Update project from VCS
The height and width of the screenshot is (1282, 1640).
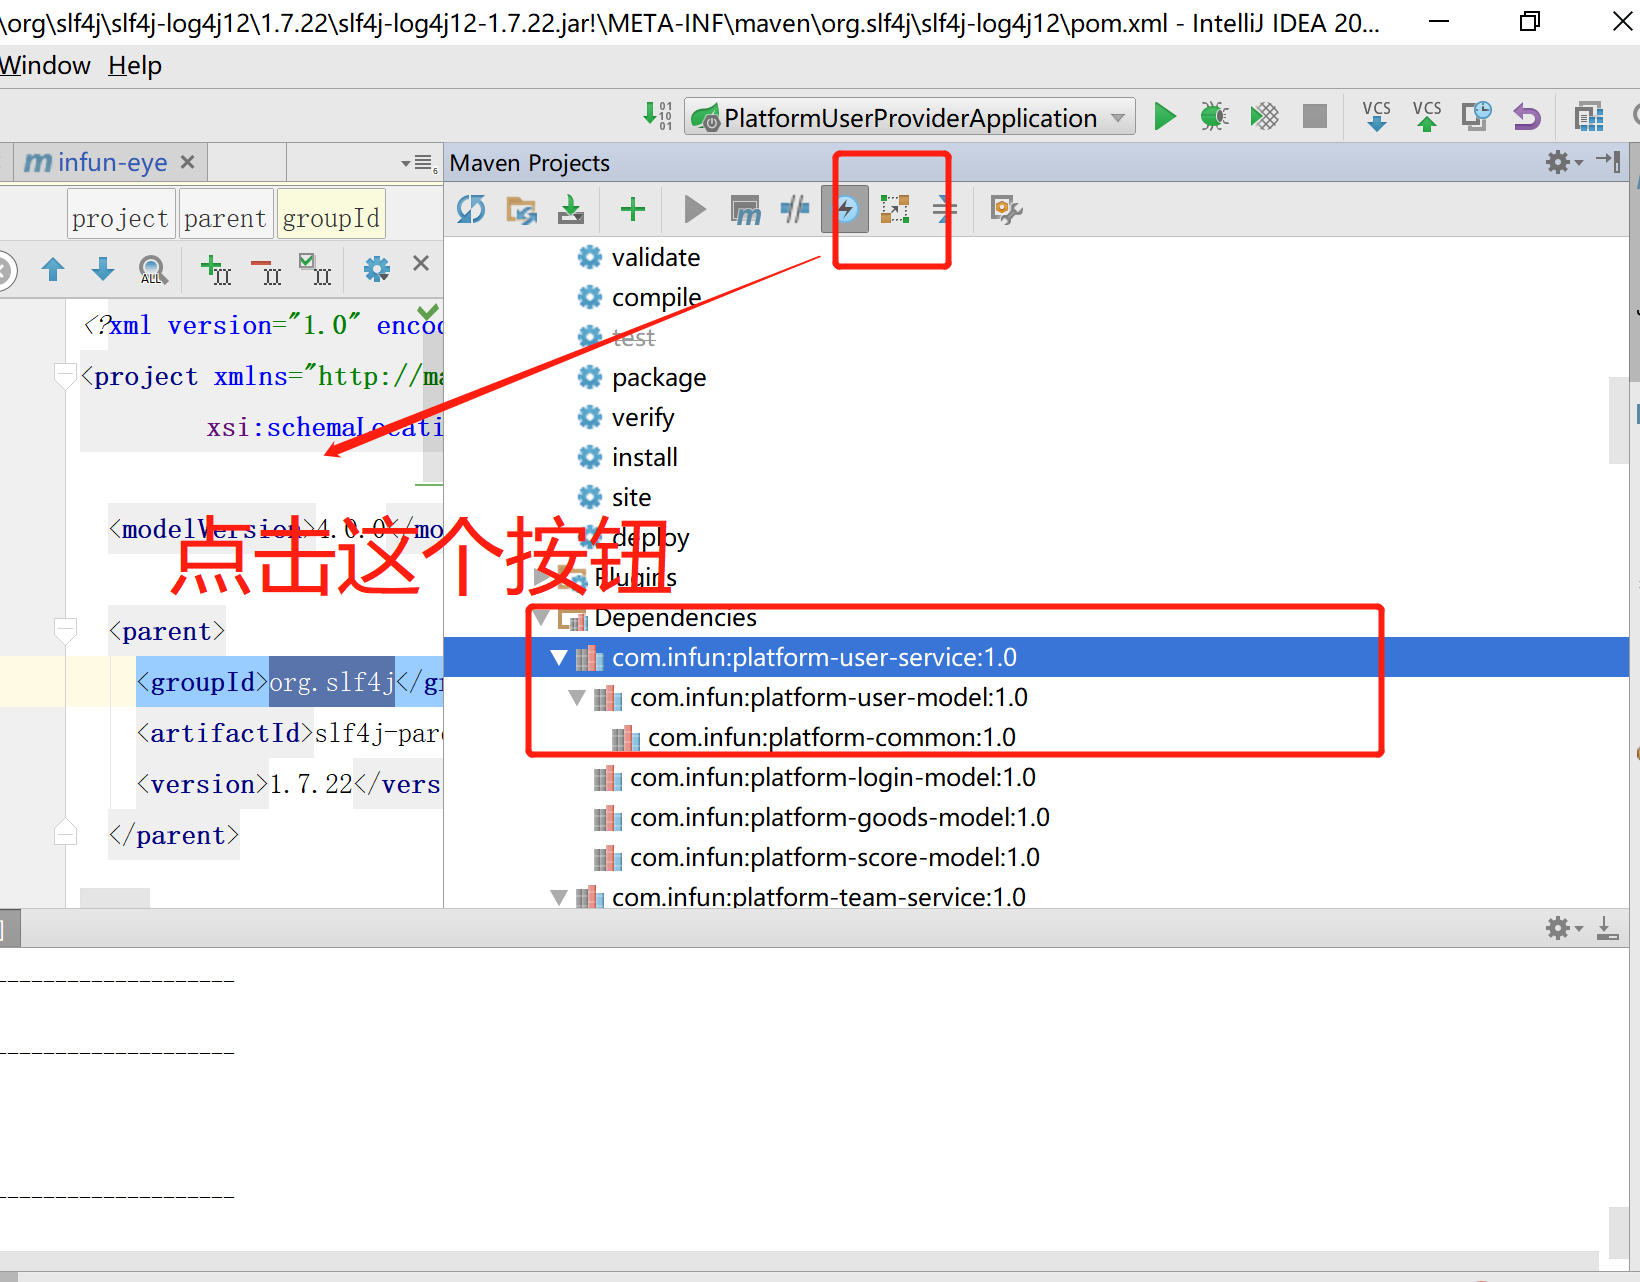pyautogui.click(x=1377, y=116)
